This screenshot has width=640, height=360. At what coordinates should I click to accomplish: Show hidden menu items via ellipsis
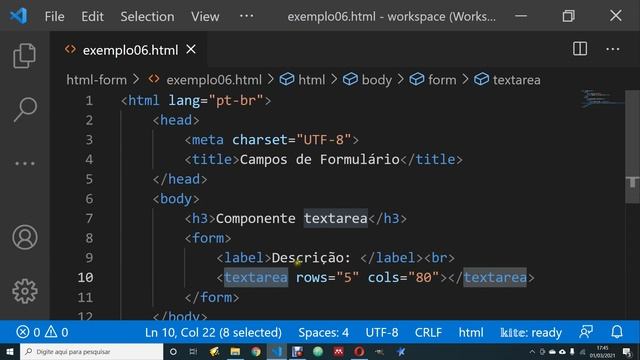[x=247, y=16]
